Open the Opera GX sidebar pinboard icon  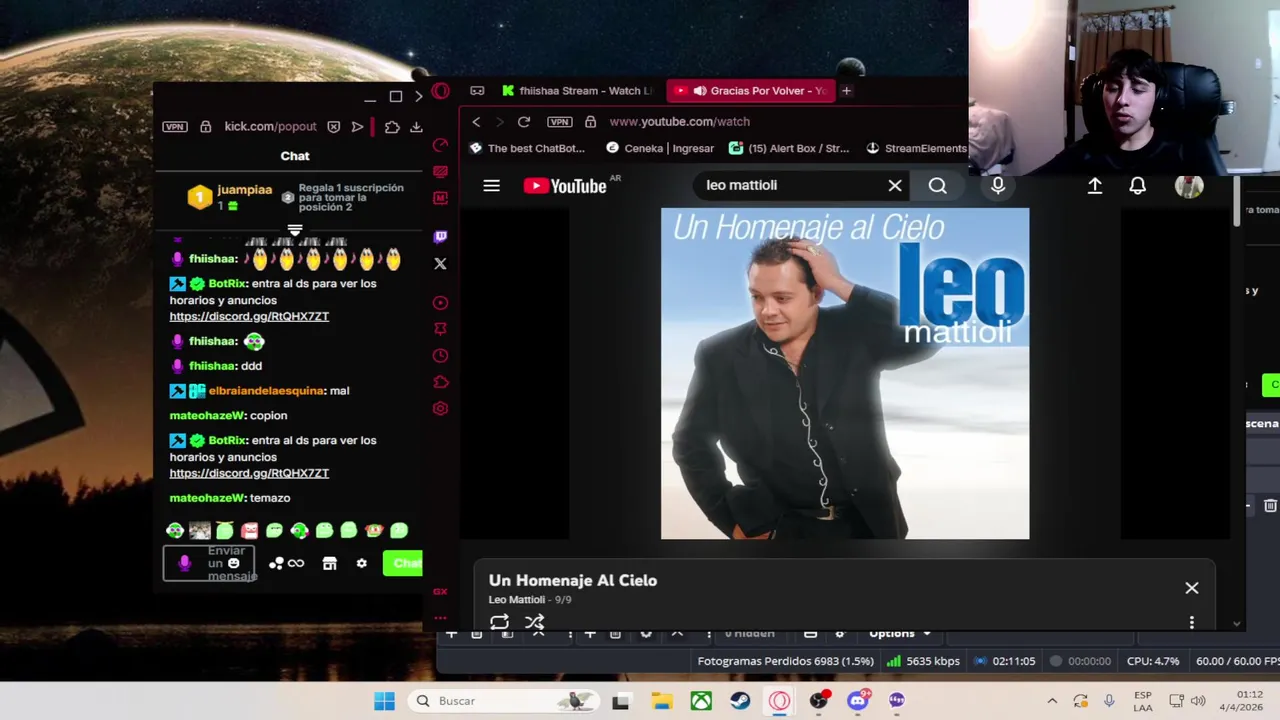[x=440, y=329]
